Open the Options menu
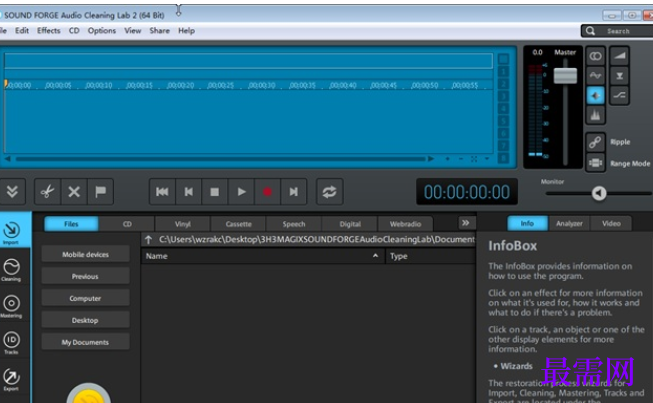 click(x=102, y=30)
